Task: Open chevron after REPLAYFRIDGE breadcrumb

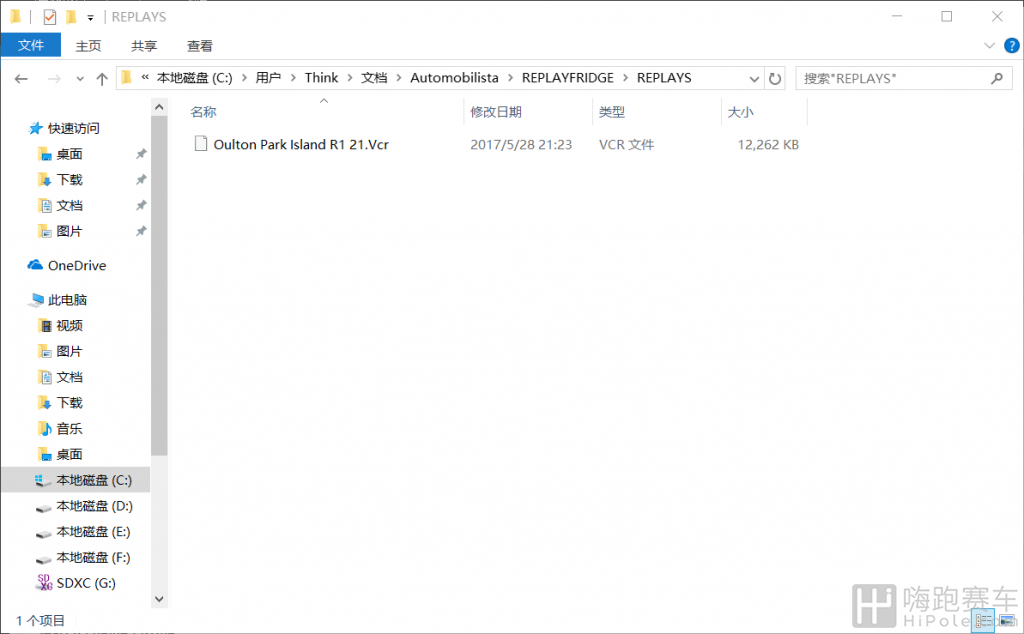Action: pos(625,78)
